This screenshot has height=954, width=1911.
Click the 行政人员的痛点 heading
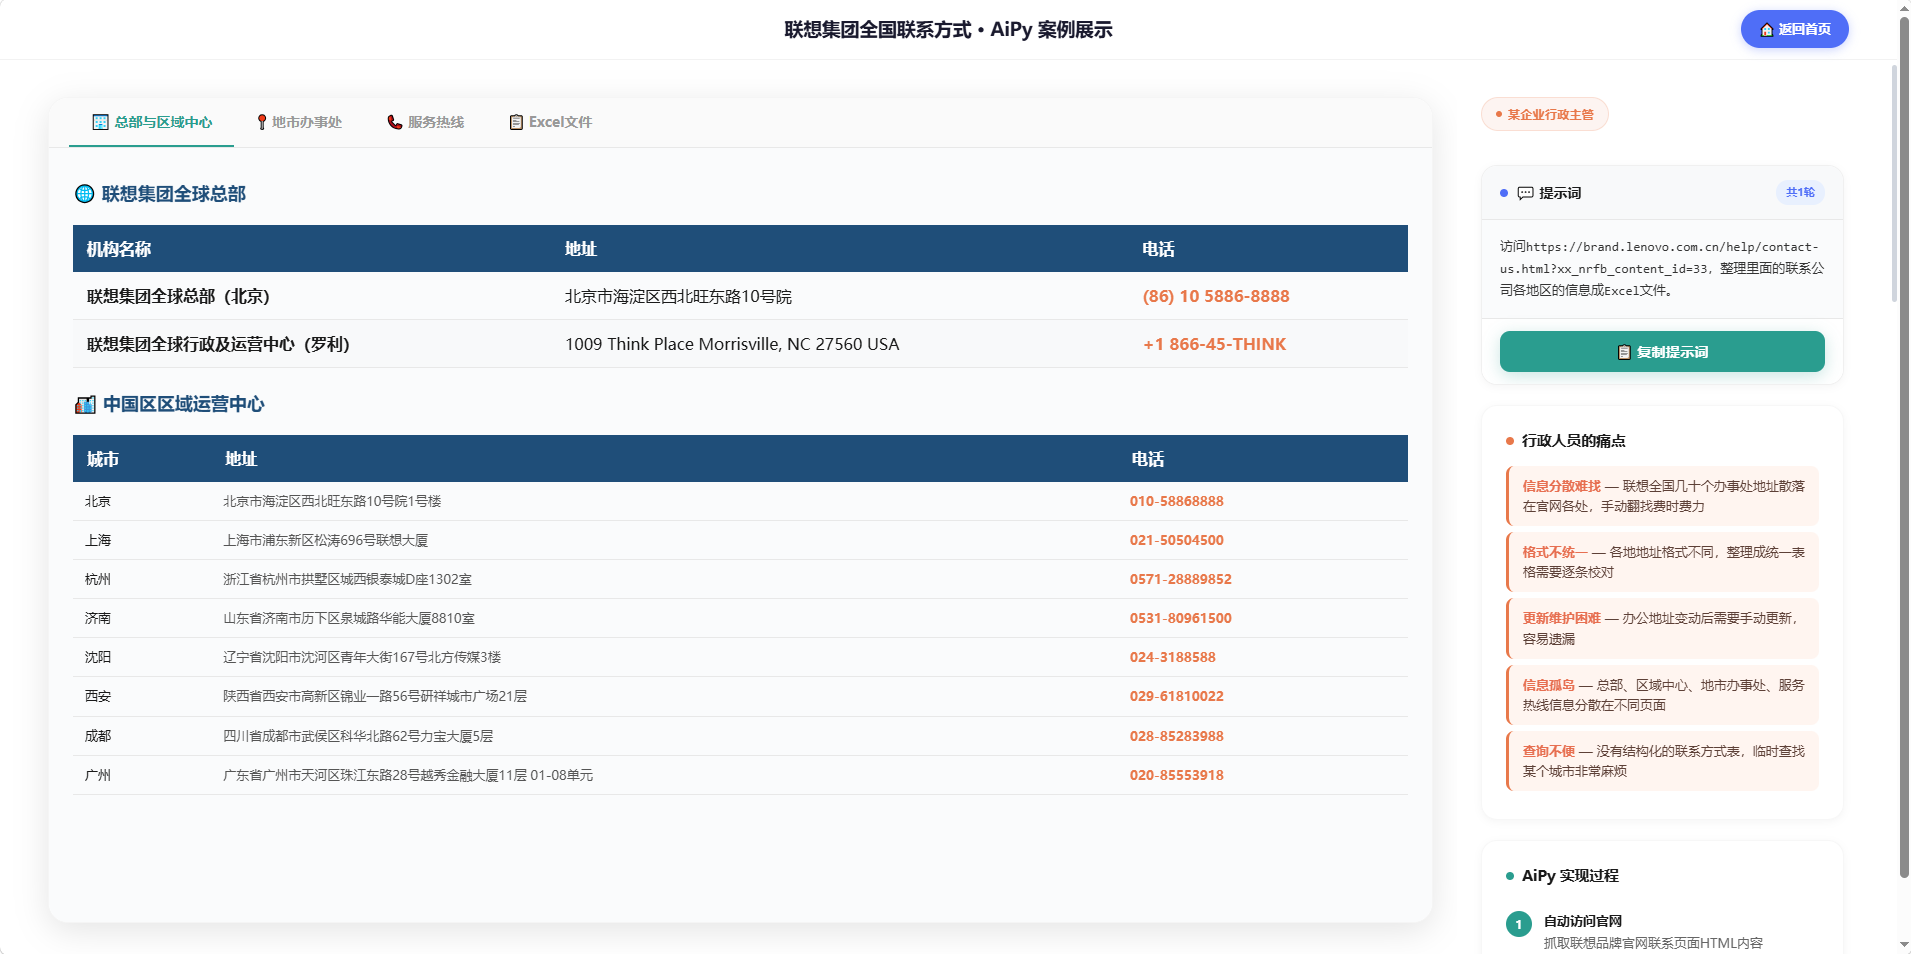[x=1573, y=441]
